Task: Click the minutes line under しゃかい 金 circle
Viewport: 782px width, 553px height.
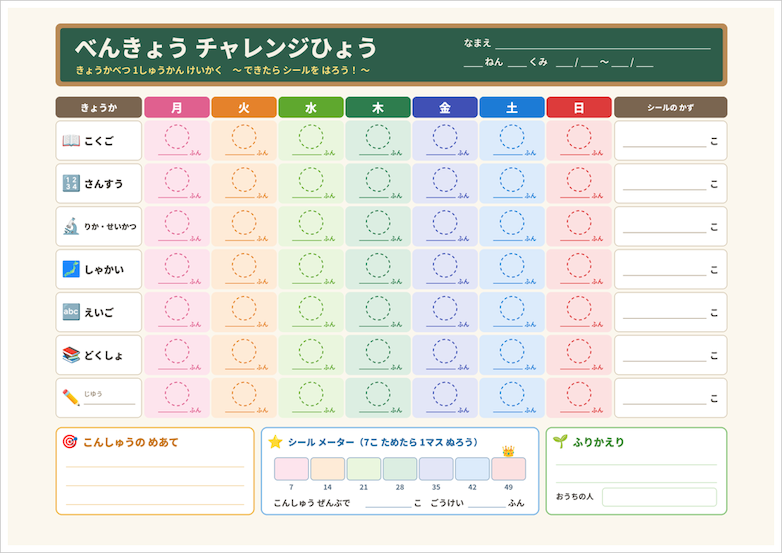Action: pyautogui.click(x=441, y=284)
